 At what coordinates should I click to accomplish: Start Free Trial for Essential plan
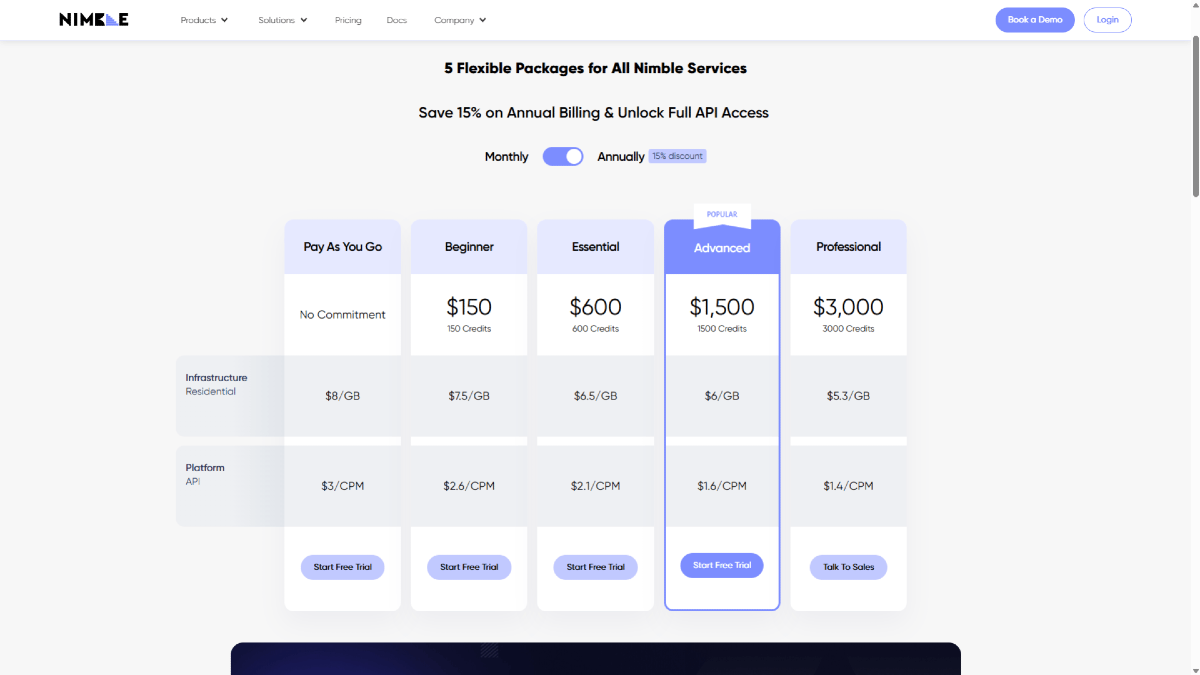[596, 567]
